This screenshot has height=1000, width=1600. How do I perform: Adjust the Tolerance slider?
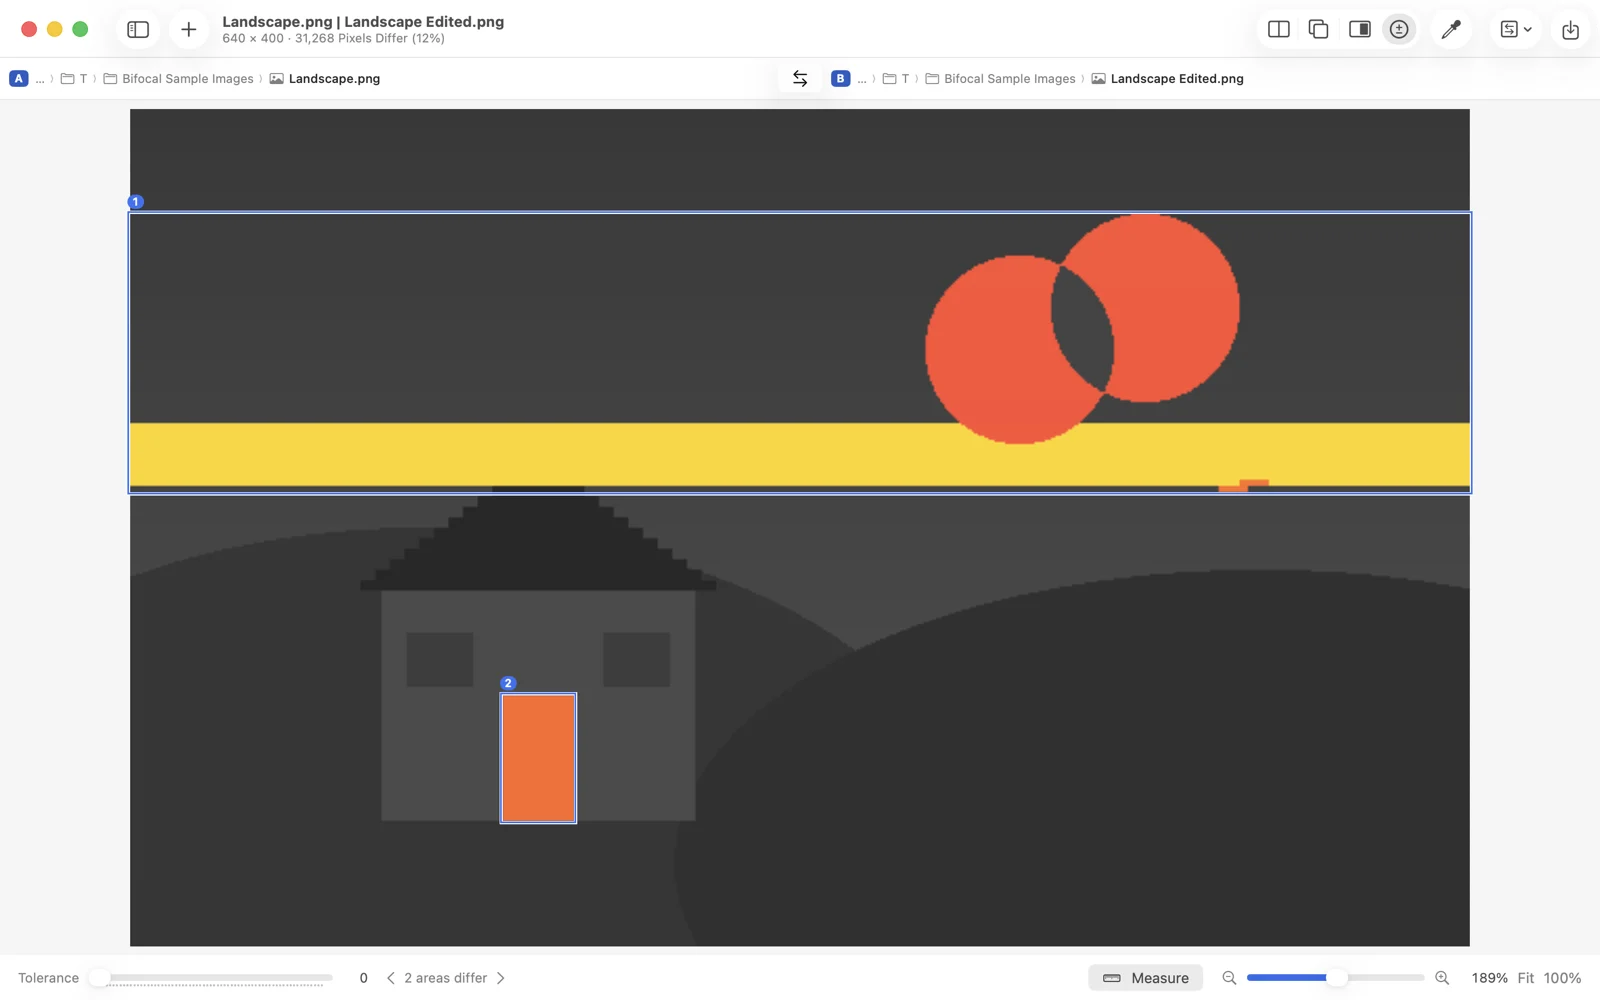210,978
